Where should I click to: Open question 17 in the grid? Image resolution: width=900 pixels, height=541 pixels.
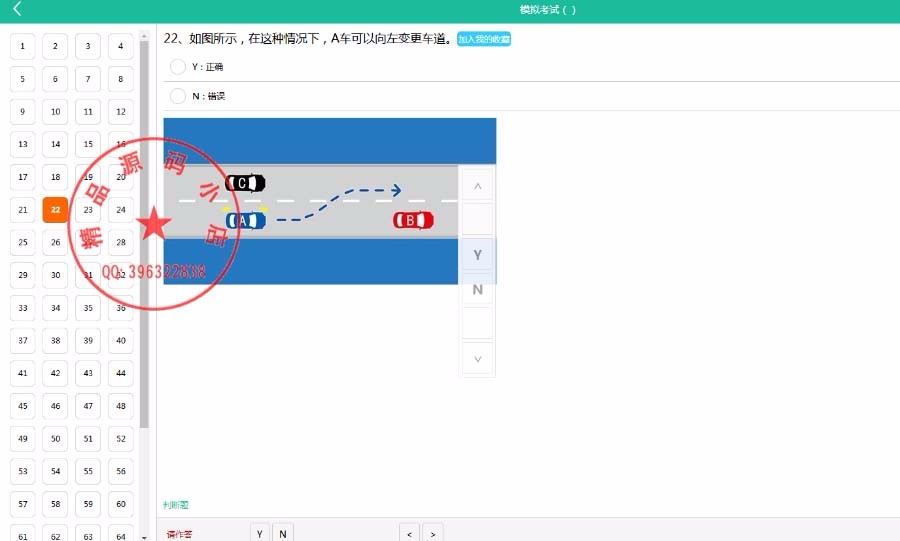(x=22, y=177)
